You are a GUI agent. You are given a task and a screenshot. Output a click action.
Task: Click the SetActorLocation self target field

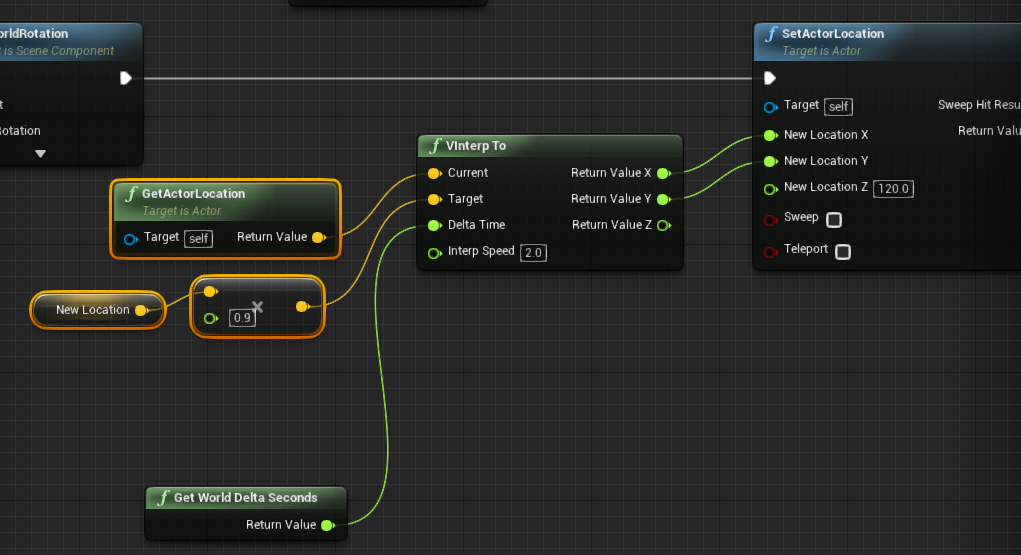(839, 107)
